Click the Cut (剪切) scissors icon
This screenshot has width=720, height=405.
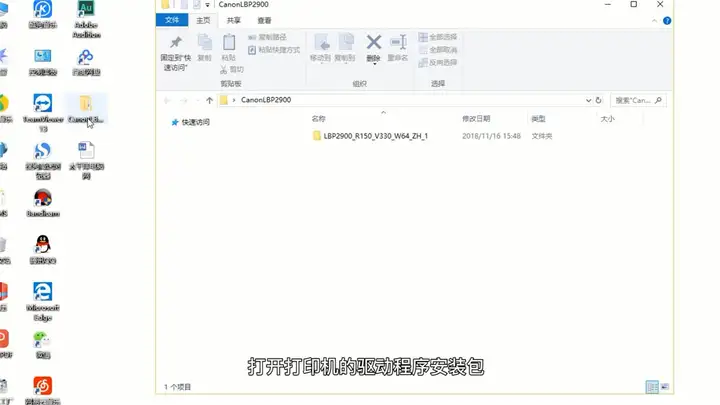(224, 70)
